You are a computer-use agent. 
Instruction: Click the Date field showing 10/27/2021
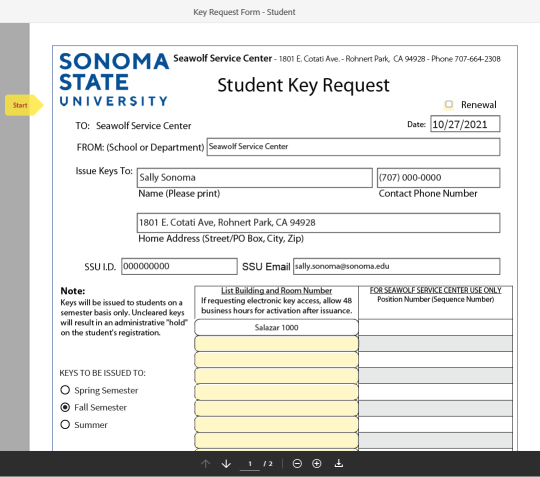click(x=465, y=124)
